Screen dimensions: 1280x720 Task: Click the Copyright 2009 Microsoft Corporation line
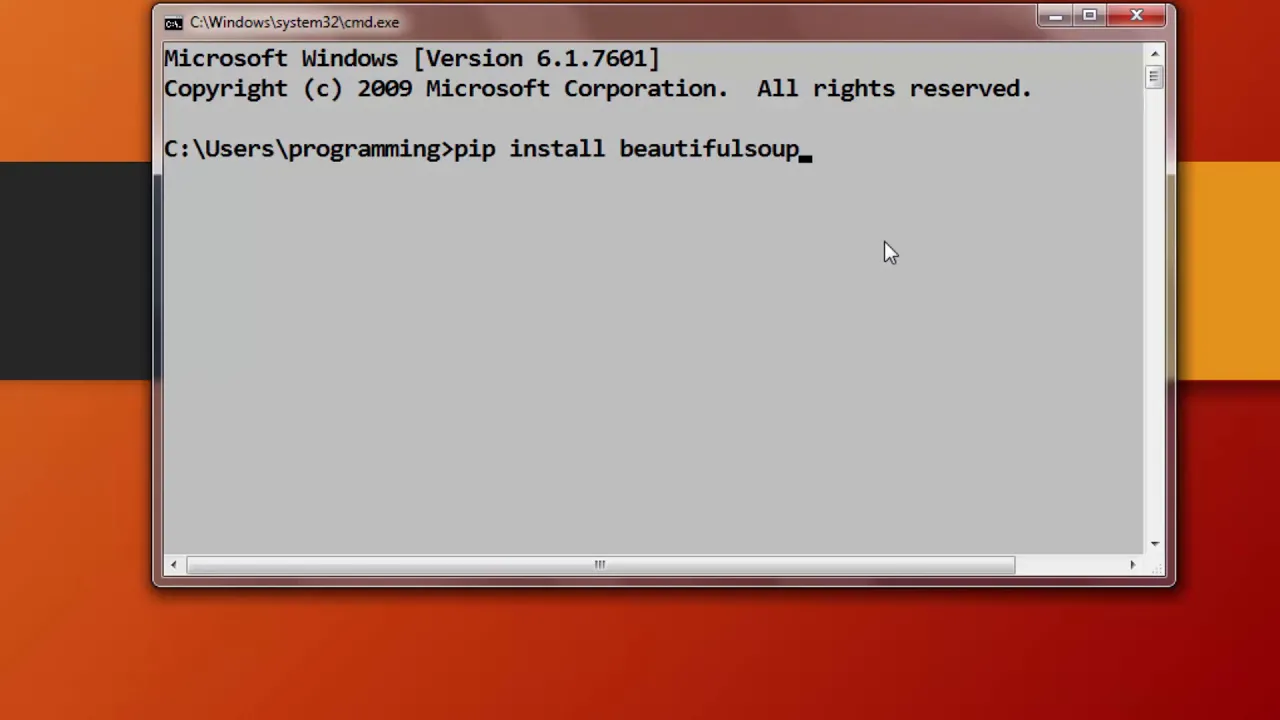point(598,89)
